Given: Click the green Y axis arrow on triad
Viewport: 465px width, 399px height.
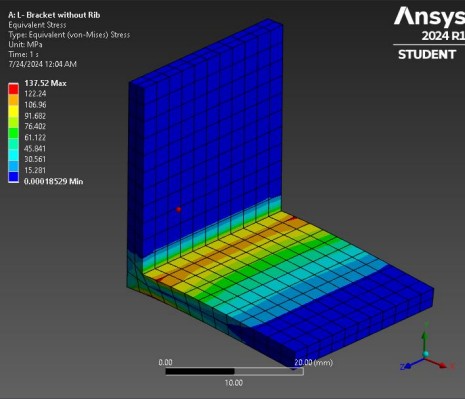Looking at the screenshot, I should [x=425, y=341].
